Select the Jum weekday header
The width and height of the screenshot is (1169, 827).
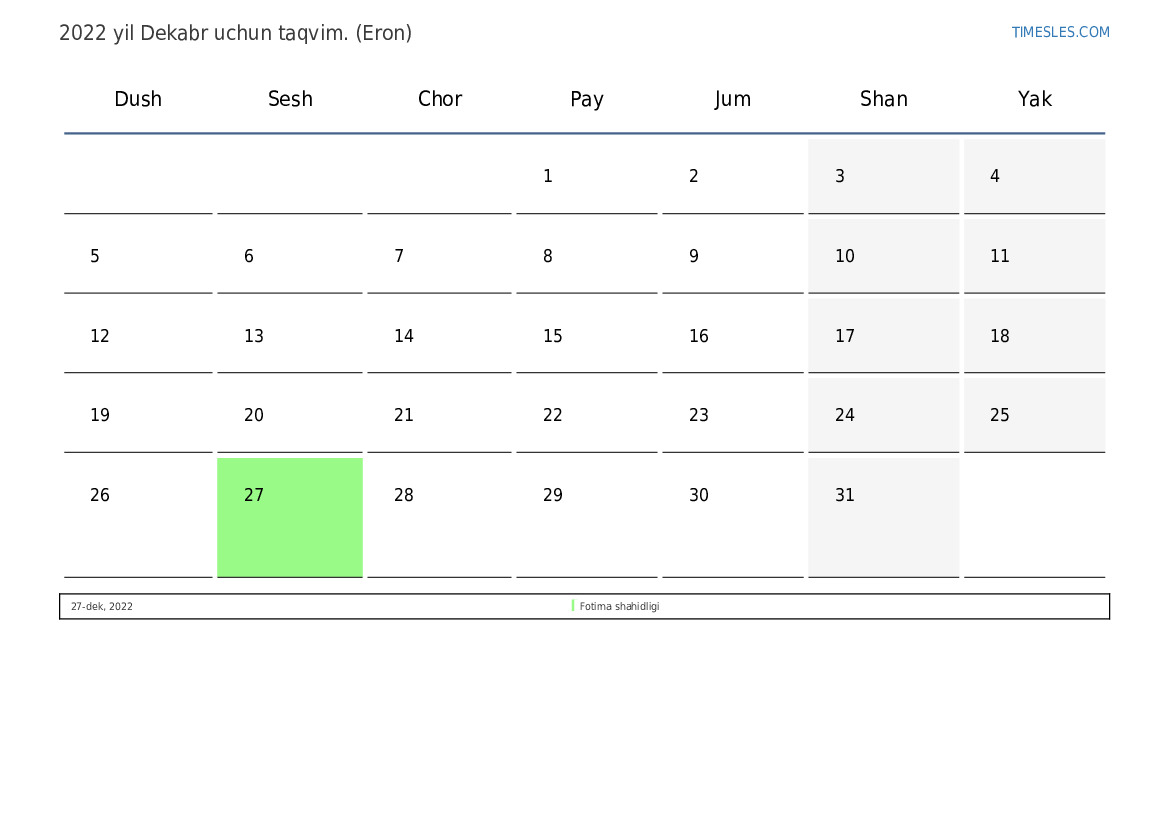(733, 99)
